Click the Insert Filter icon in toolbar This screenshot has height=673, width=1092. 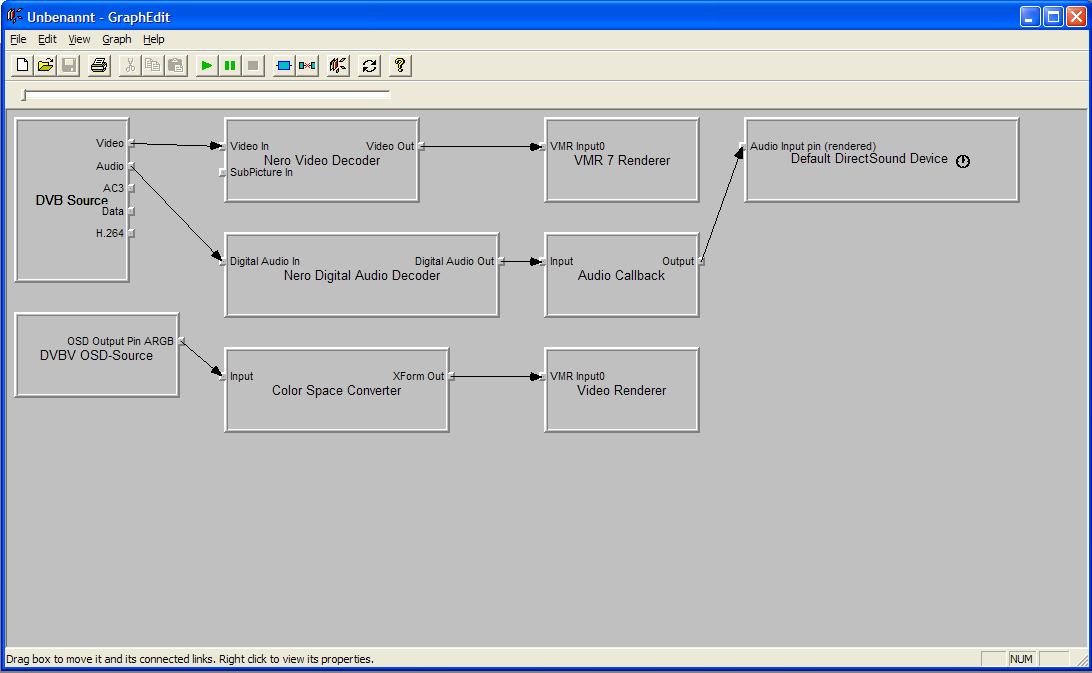284,66
